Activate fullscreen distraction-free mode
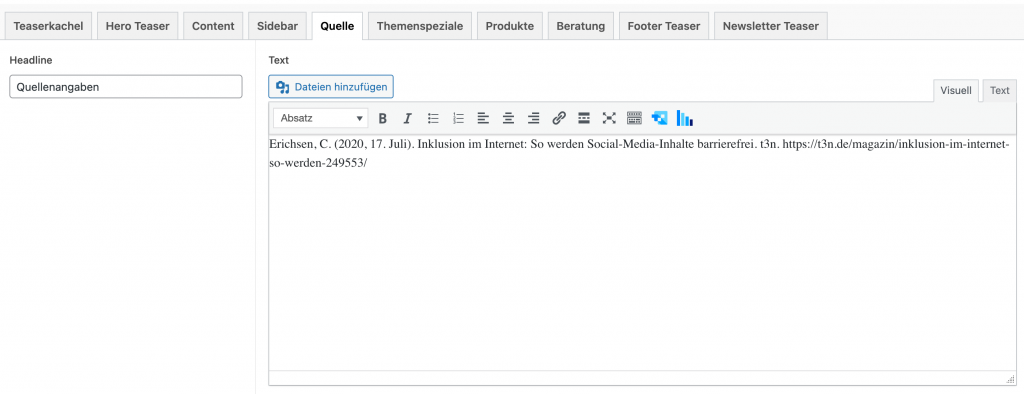The width and height of the screenshot is (1024, 394). (609, 118)
